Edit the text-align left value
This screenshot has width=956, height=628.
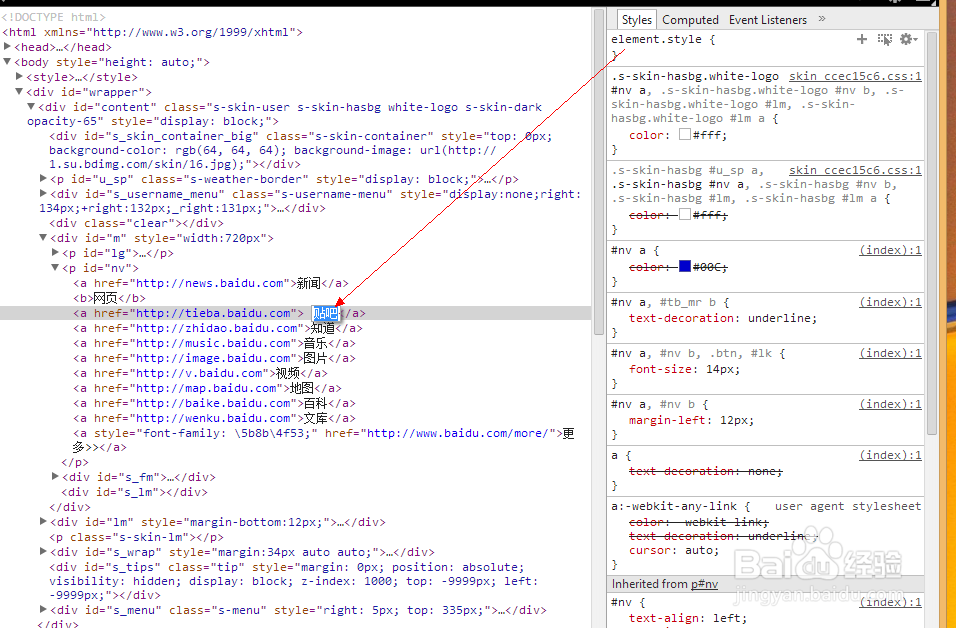pos(729,618)
